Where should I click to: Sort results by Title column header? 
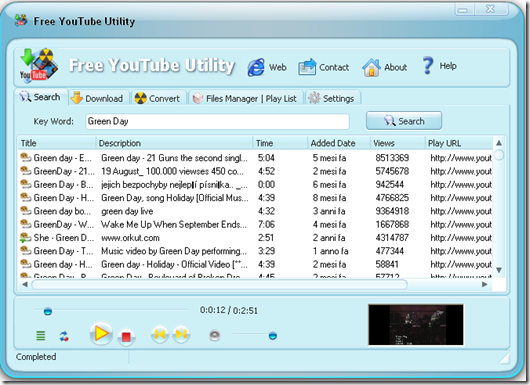click(57, 143)
